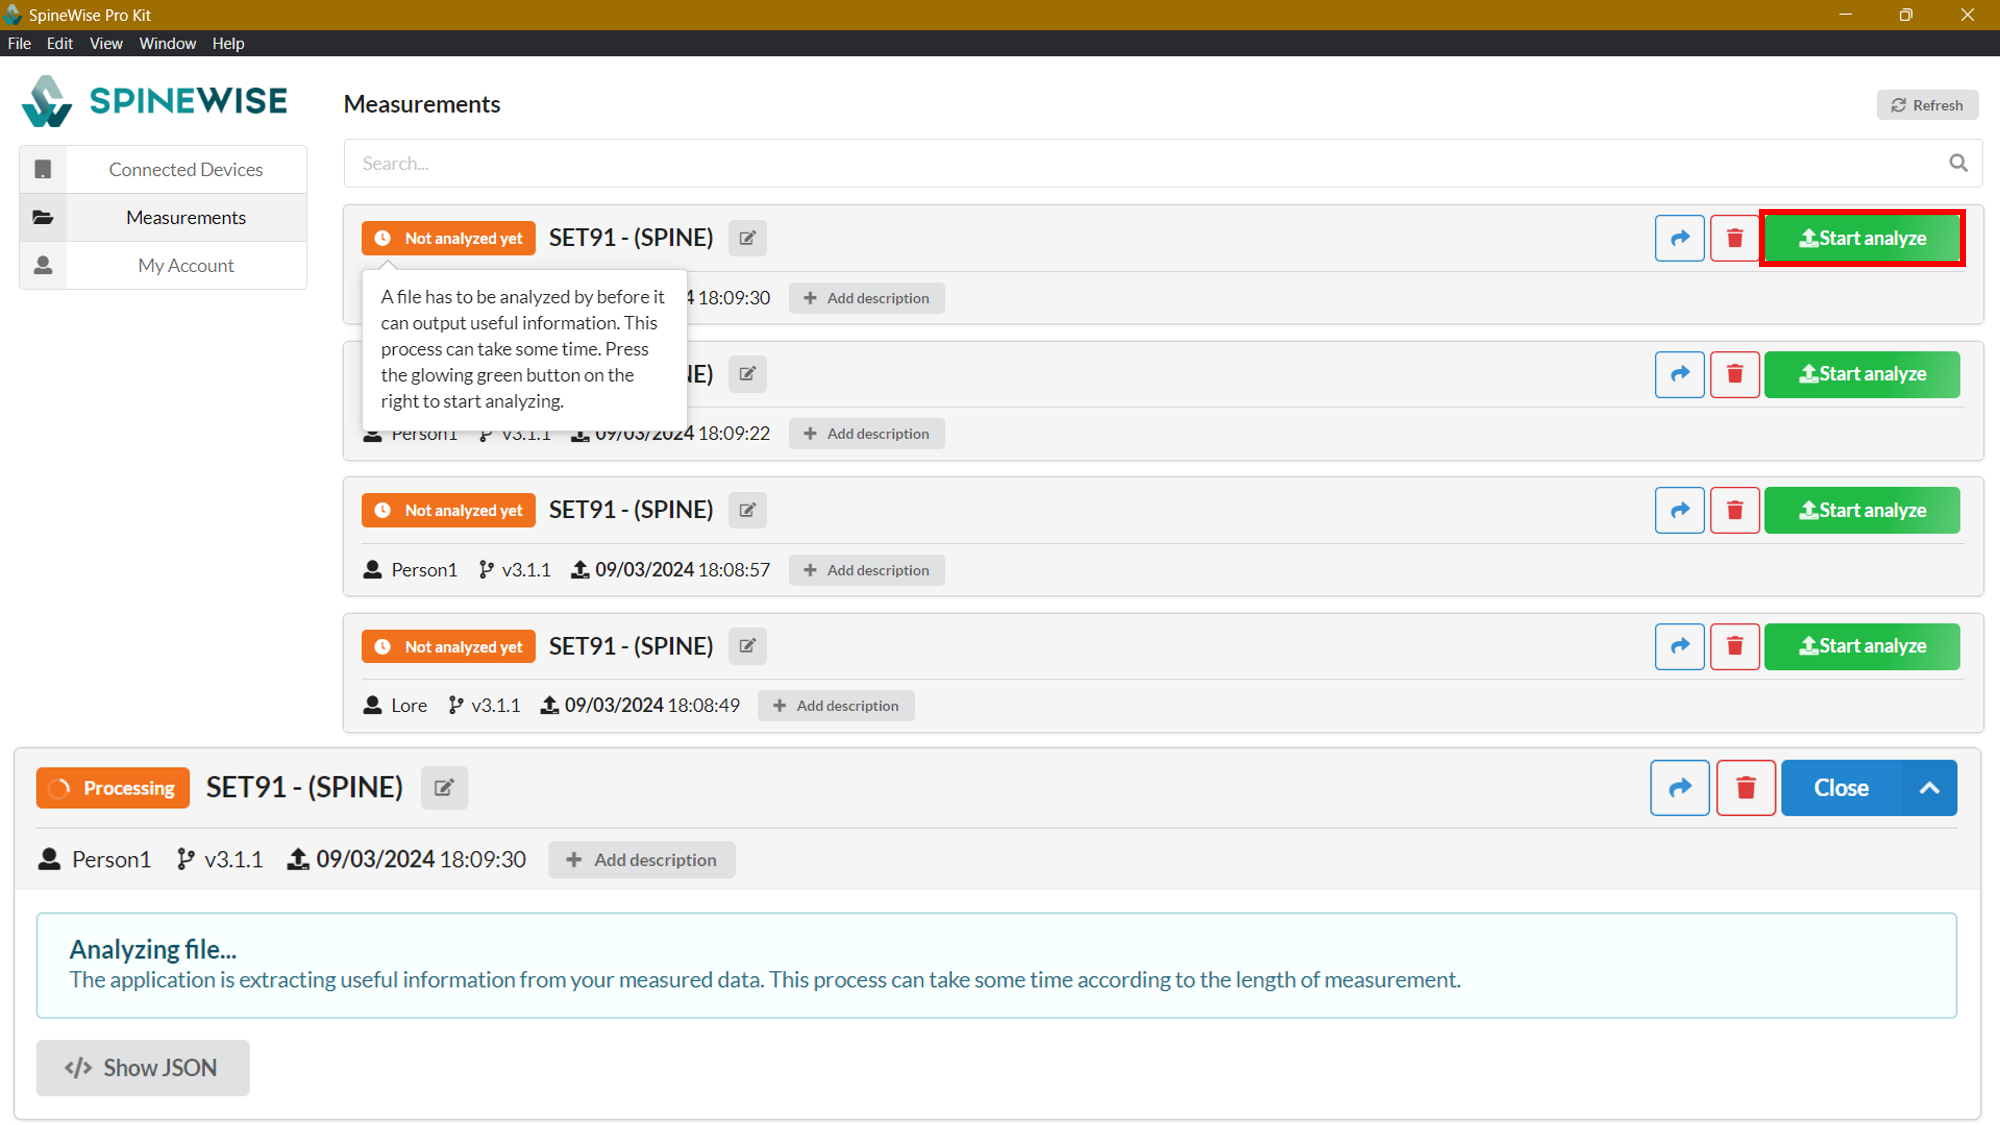Screen dimensions: 2000x1125
Task: Delete Lore's 18:08:49 measurement
Action: [1735, 646]
